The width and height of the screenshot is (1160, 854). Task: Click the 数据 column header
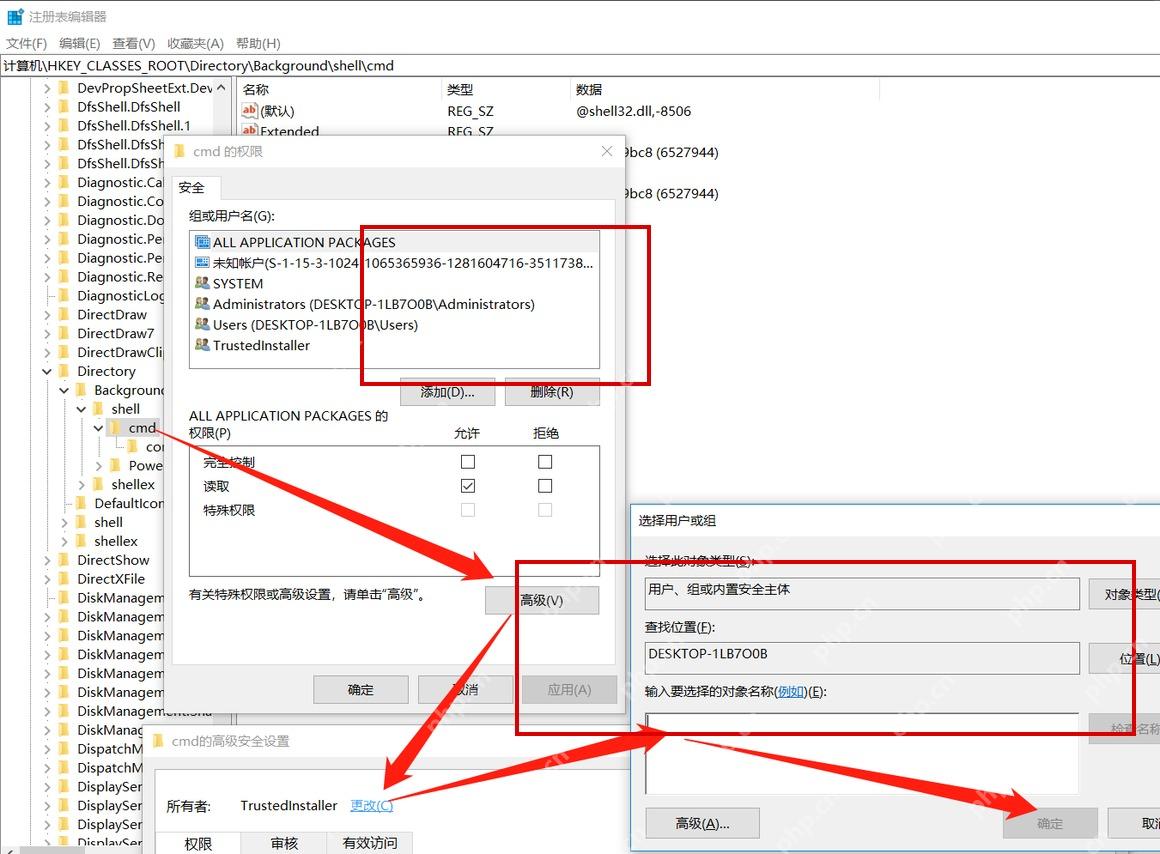(725, 90)
